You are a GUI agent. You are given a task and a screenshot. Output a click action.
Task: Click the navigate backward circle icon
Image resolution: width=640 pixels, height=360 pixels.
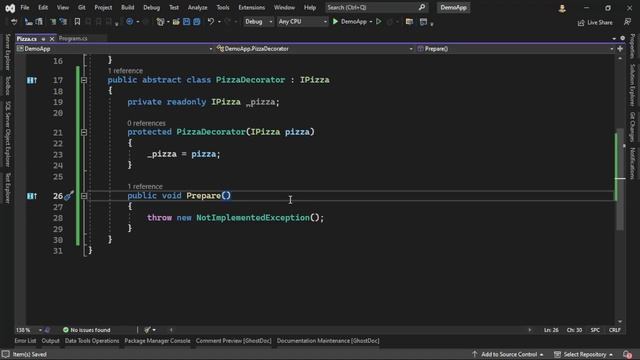point(129,22)
